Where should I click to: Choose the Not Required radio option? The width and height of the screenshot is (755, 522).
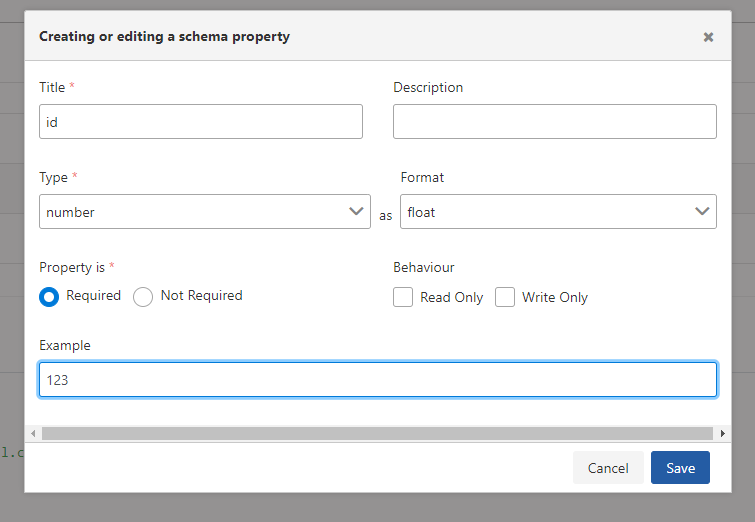143,297
